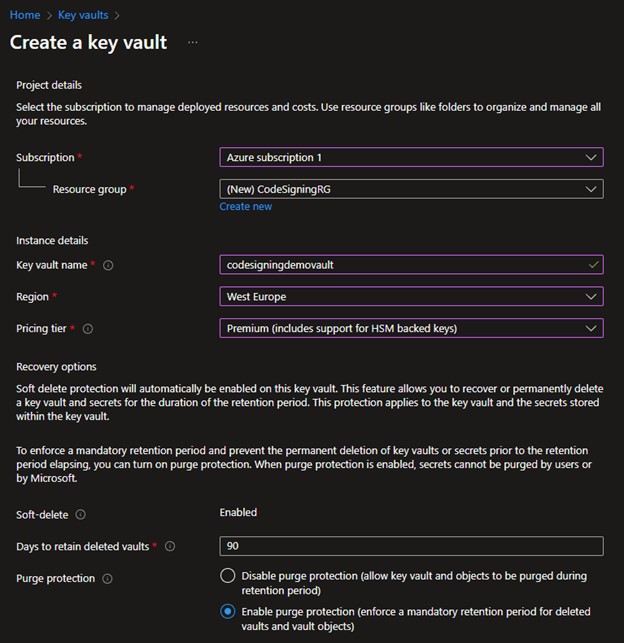Click the Enable purge protection label text
Viewport: 624px width, 643px height.
416,619
